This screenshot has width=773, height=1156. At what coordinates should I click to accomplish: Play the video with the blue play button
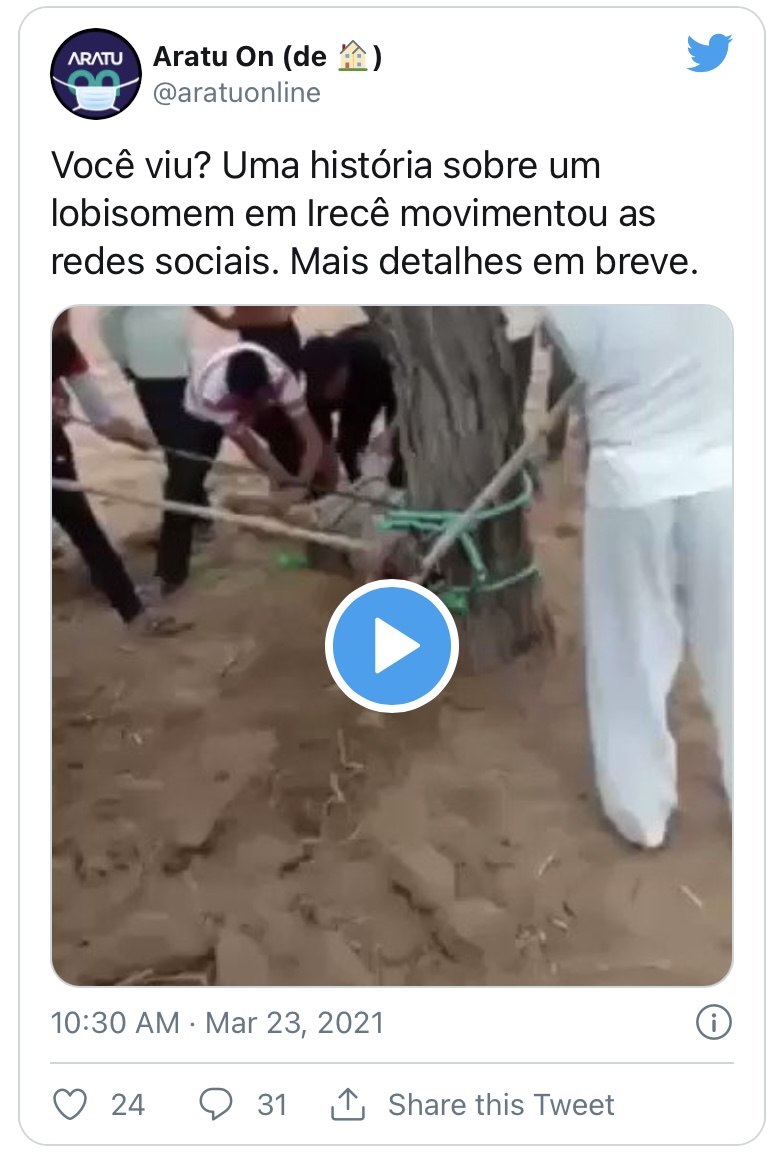392,646
